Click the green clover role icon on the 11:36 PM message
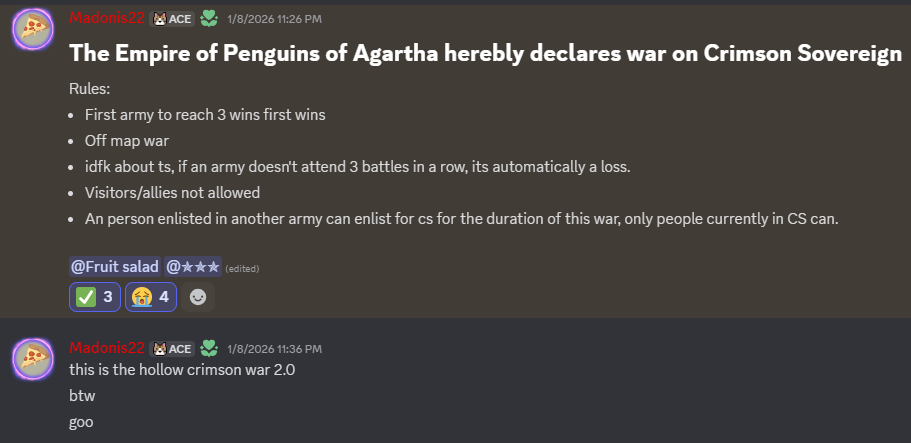 click(209, 349)
